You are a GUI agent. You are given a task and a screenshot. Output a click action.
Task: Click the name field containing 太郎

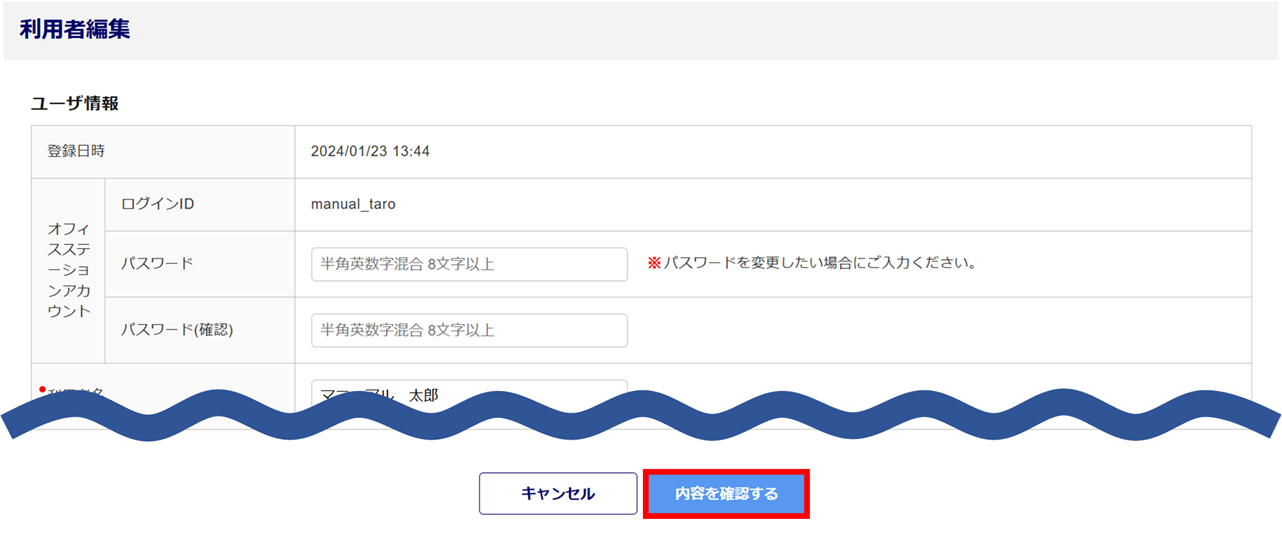469,393
